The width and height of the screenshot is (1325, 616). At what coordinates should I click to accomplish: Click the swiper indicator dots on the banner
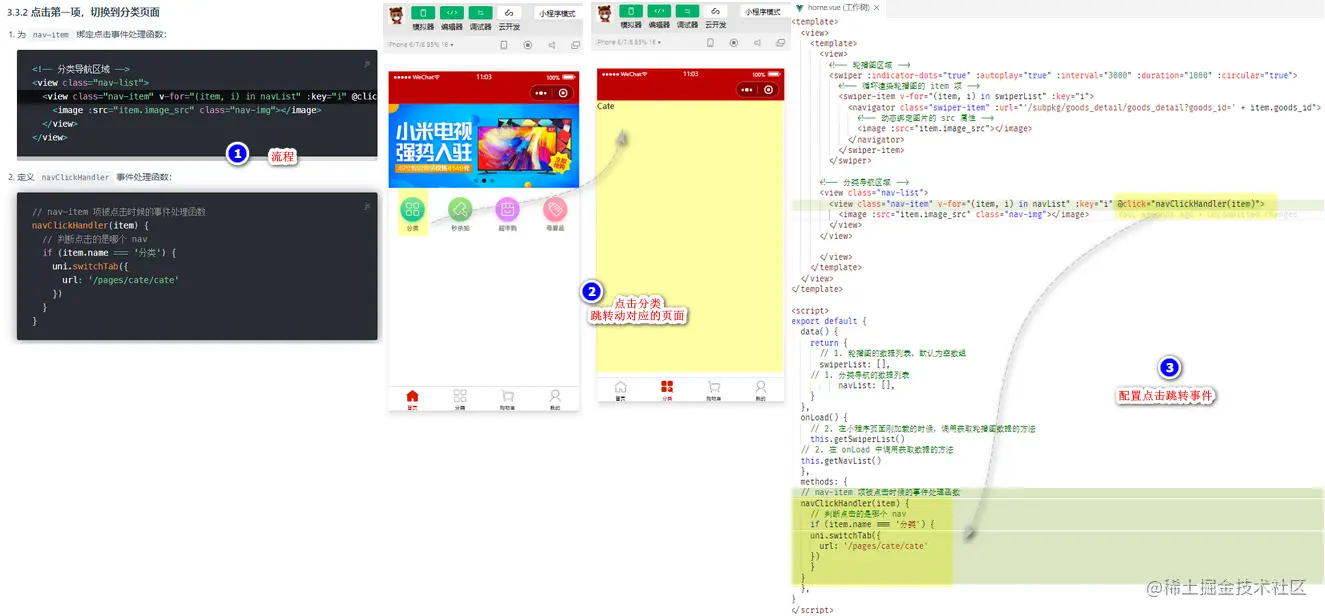tap(484, 181)
